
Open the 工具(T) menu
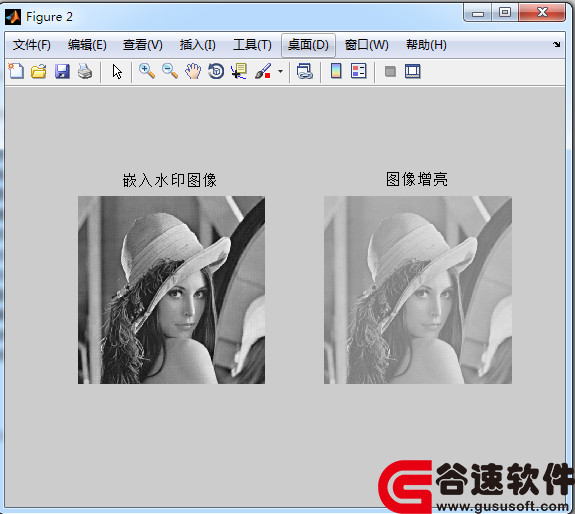click(252, 45)
